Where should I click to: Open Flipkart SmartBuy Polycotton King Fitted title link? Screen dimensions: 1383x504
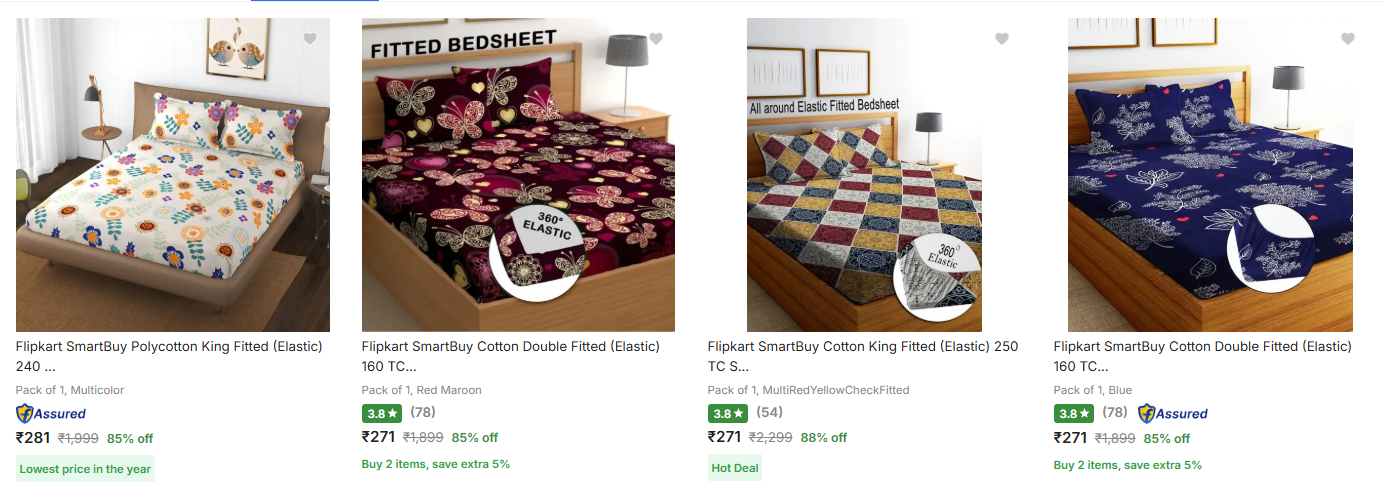169,347
